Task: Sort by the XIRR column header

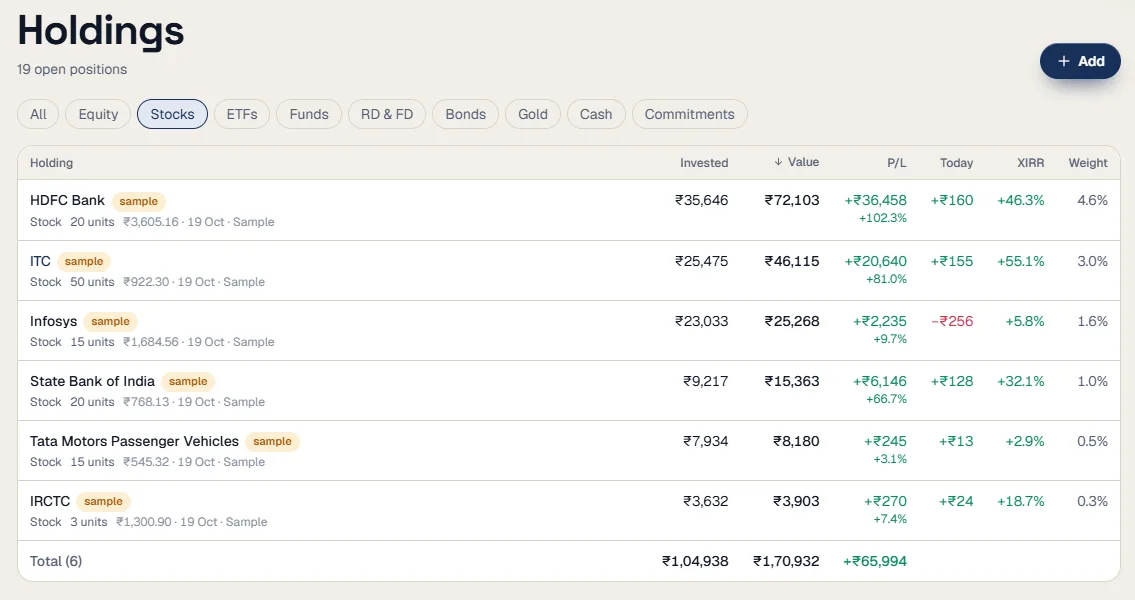Action: point(1031,163)
